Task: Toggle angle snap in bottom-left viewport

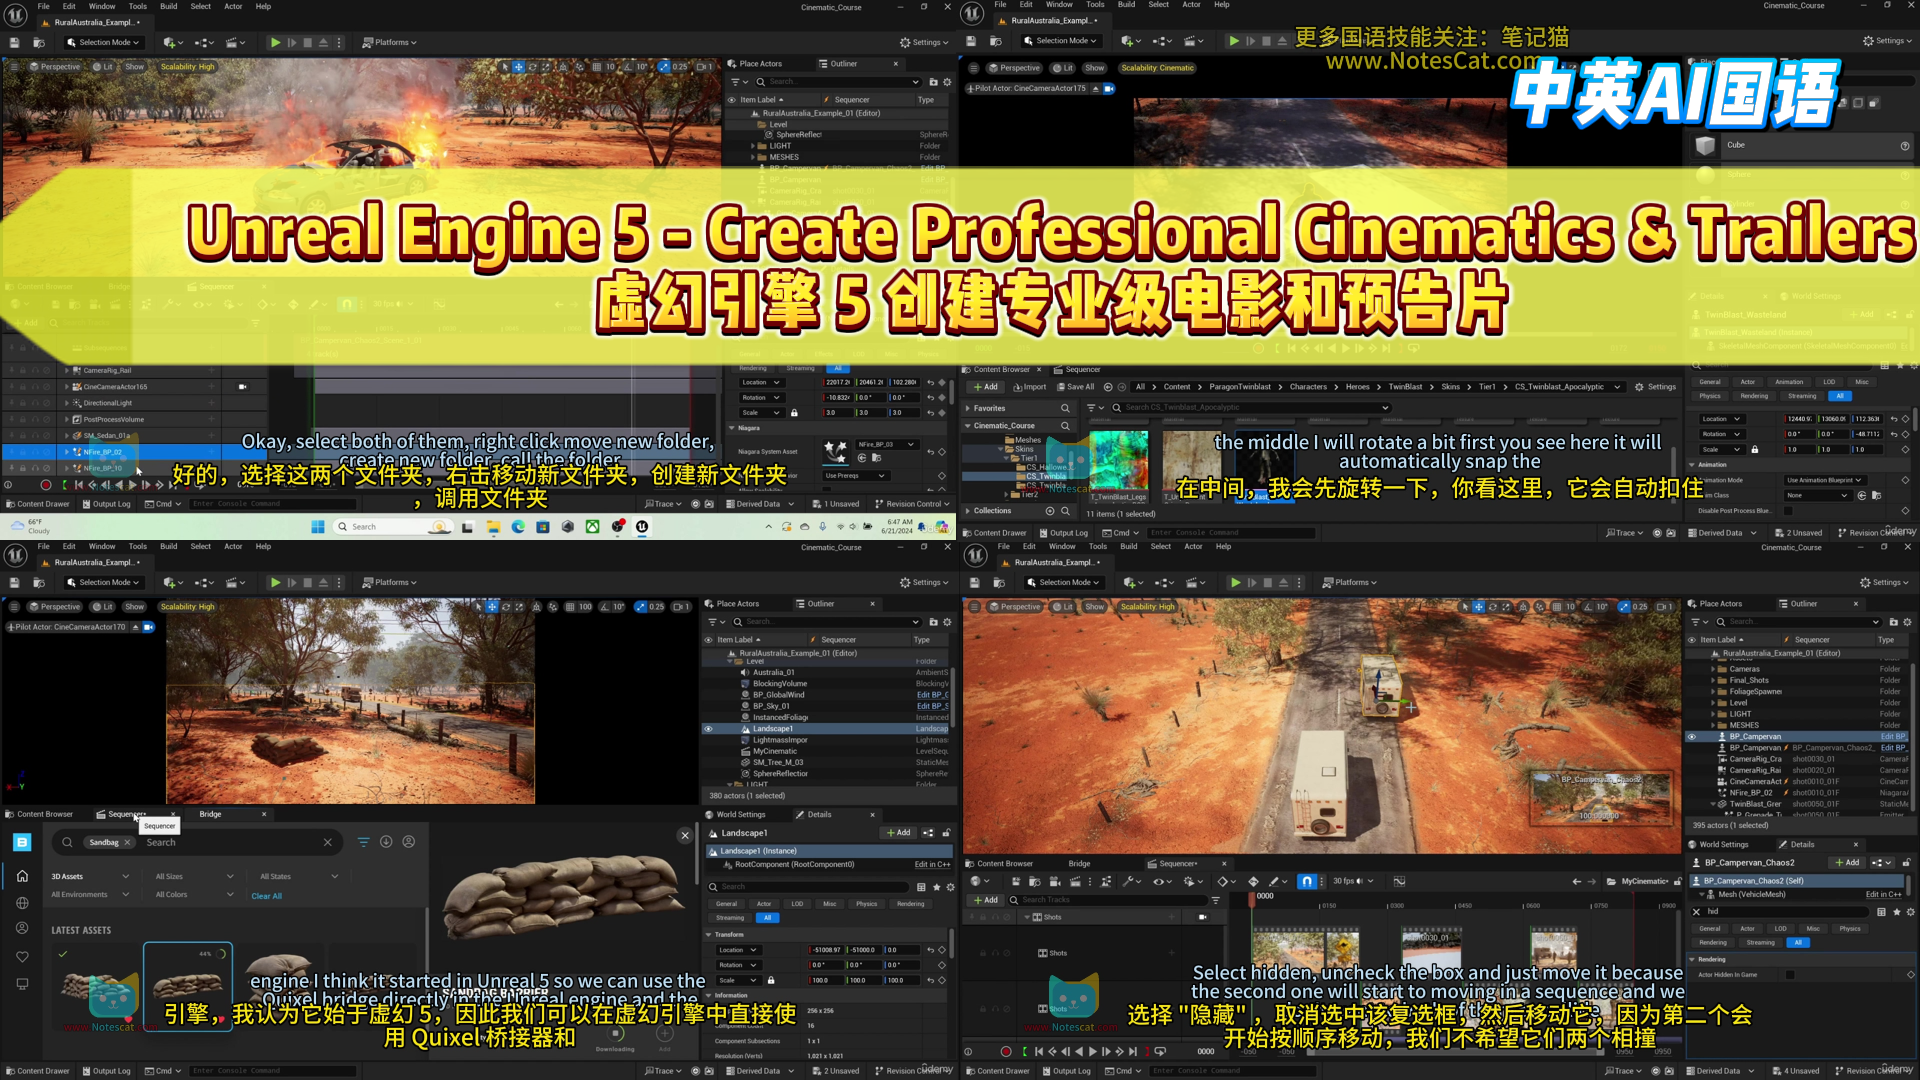Action: click(x=603, y=607)
